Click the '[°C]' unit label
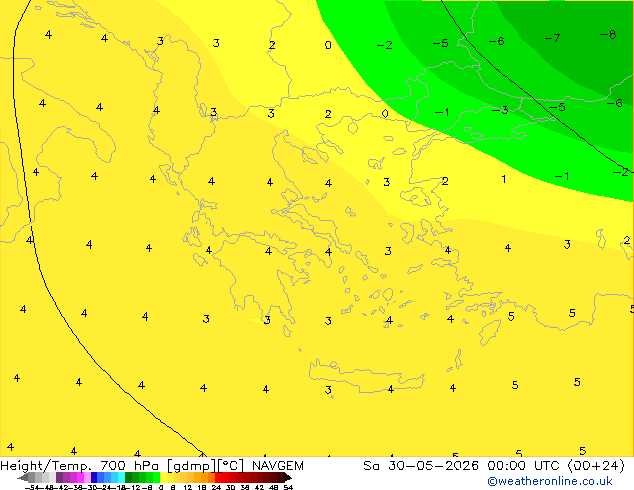This screenshot has height=490, width=634. tap(231, 466)
